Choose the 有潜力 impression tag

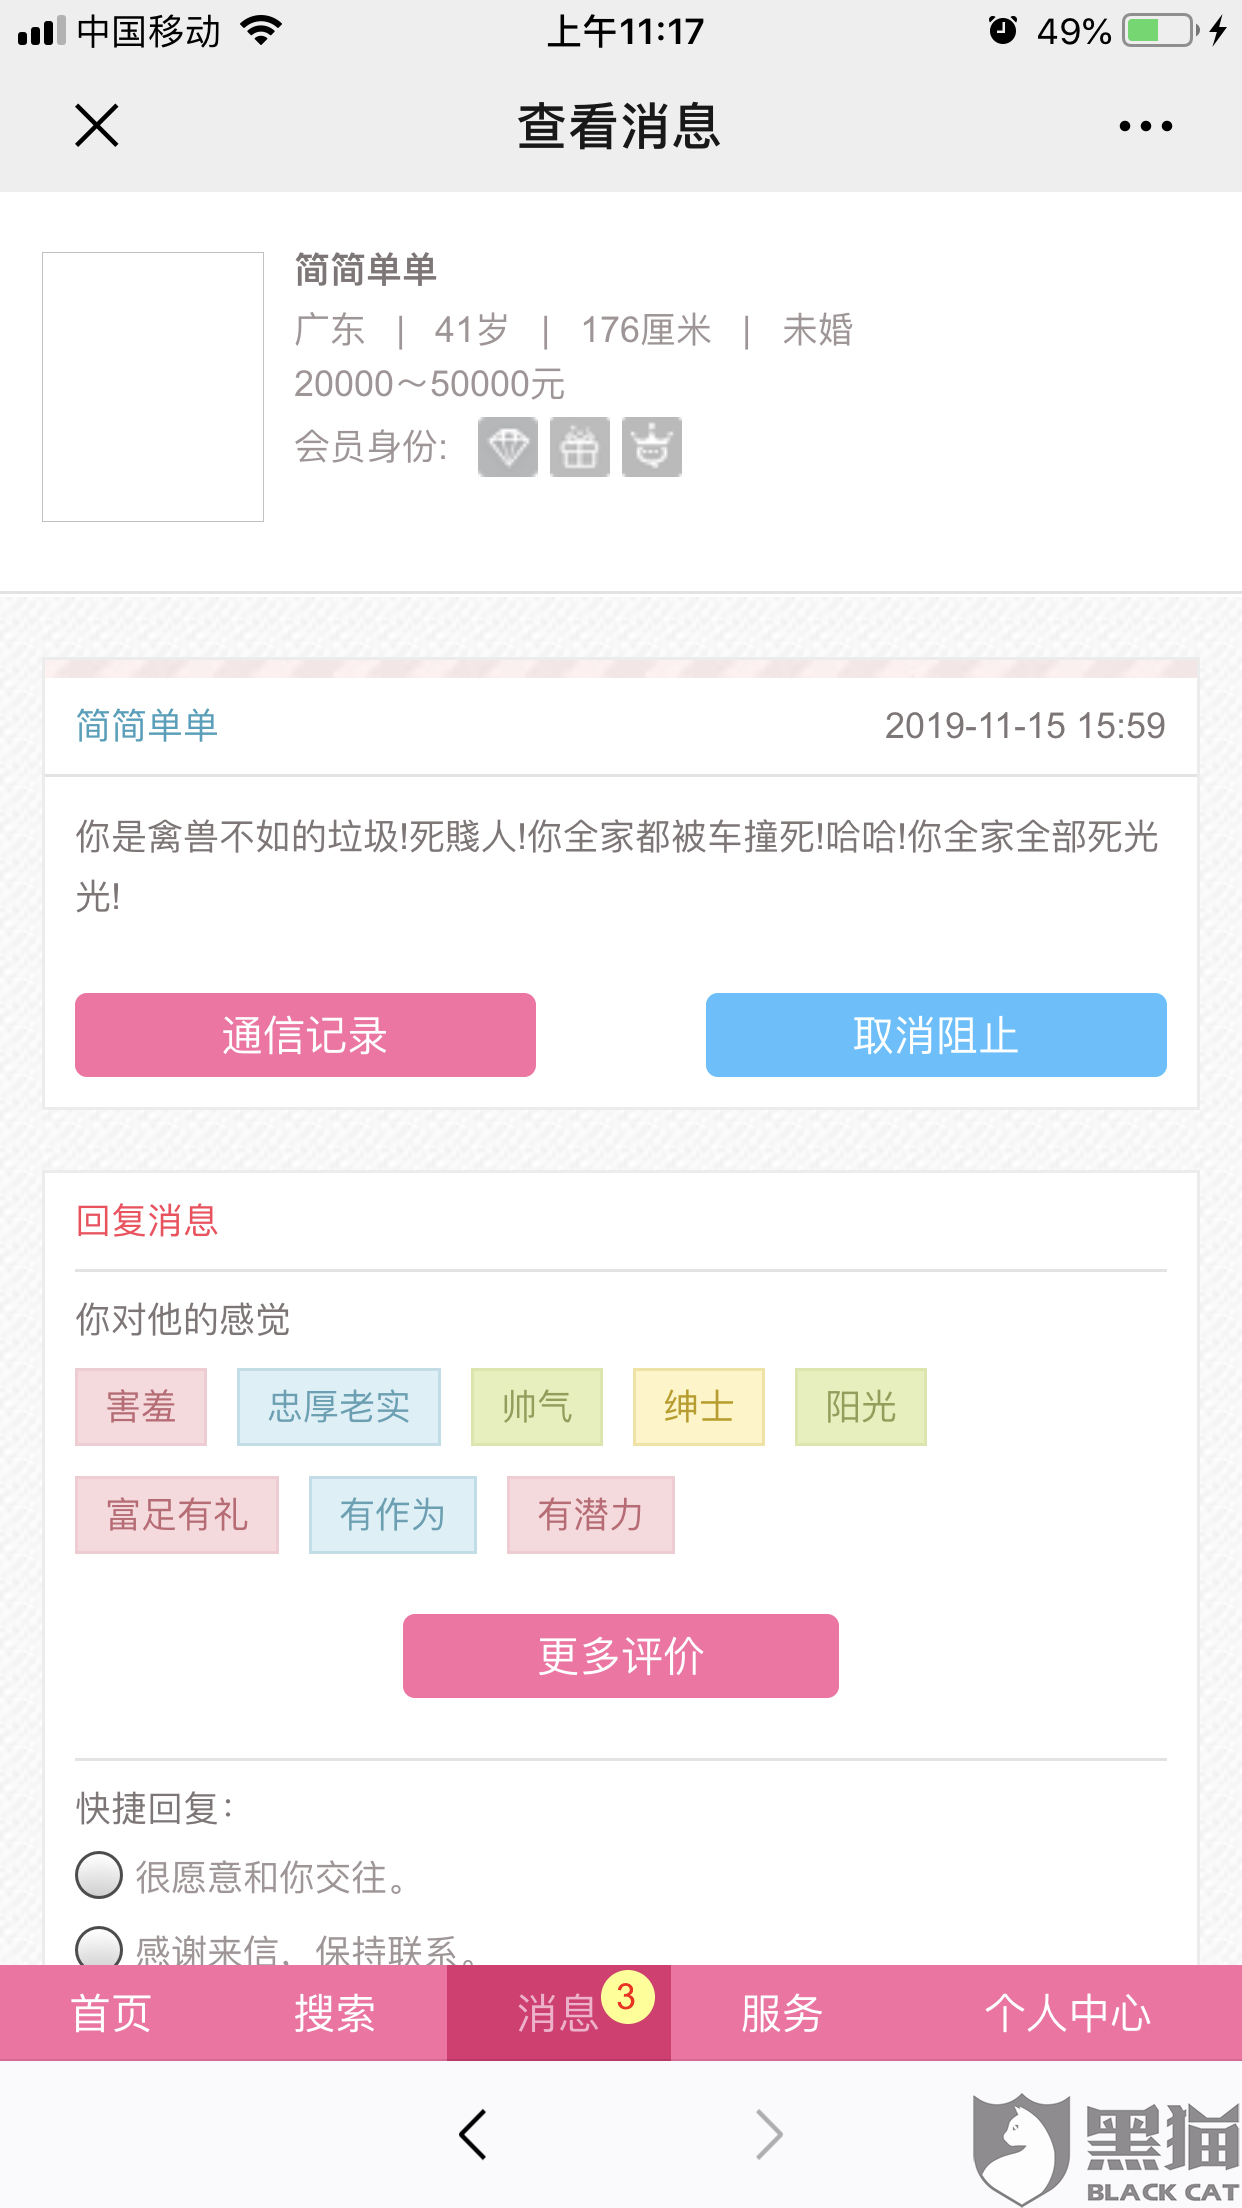[590, 1515]
